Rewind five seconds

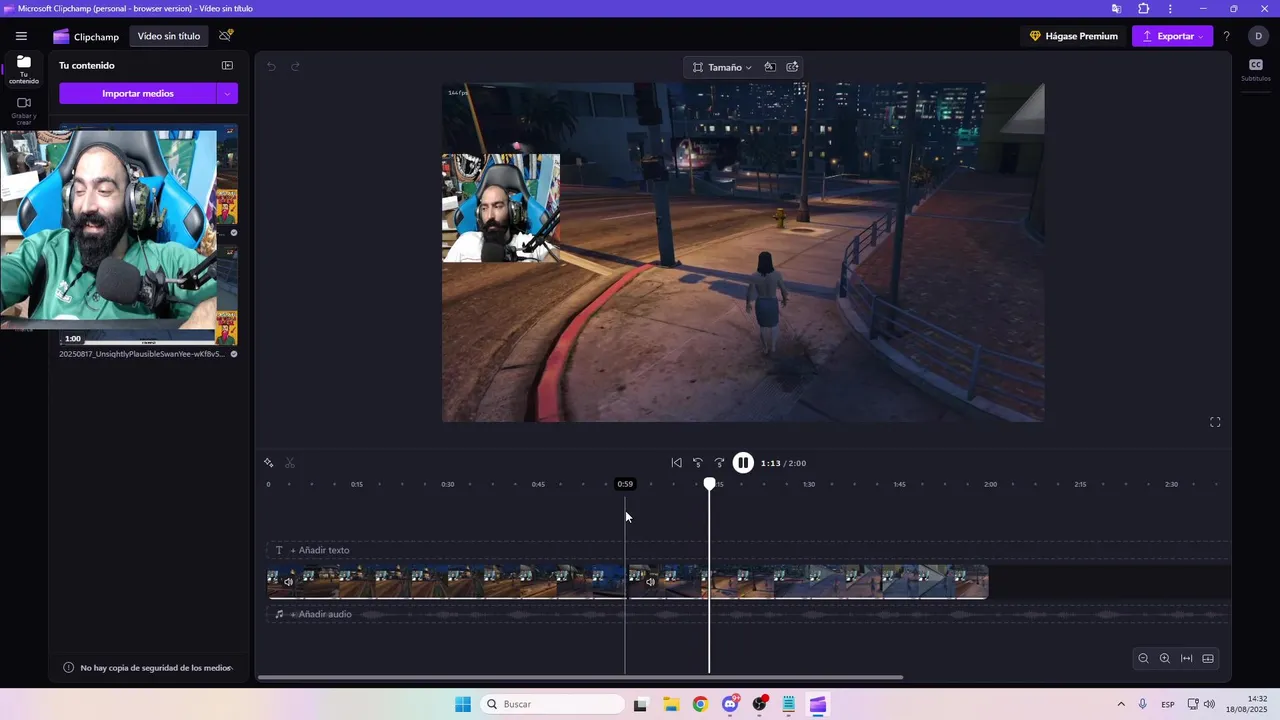698,463
